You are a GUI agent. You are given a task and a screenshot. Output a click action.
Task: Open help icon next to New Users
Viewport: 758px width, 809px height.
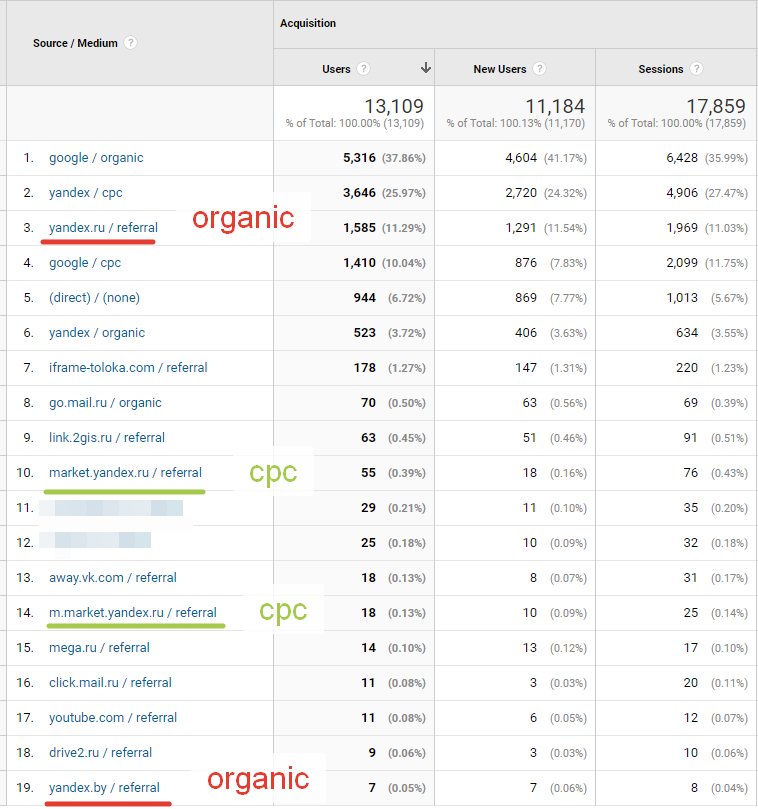point(540,69)
